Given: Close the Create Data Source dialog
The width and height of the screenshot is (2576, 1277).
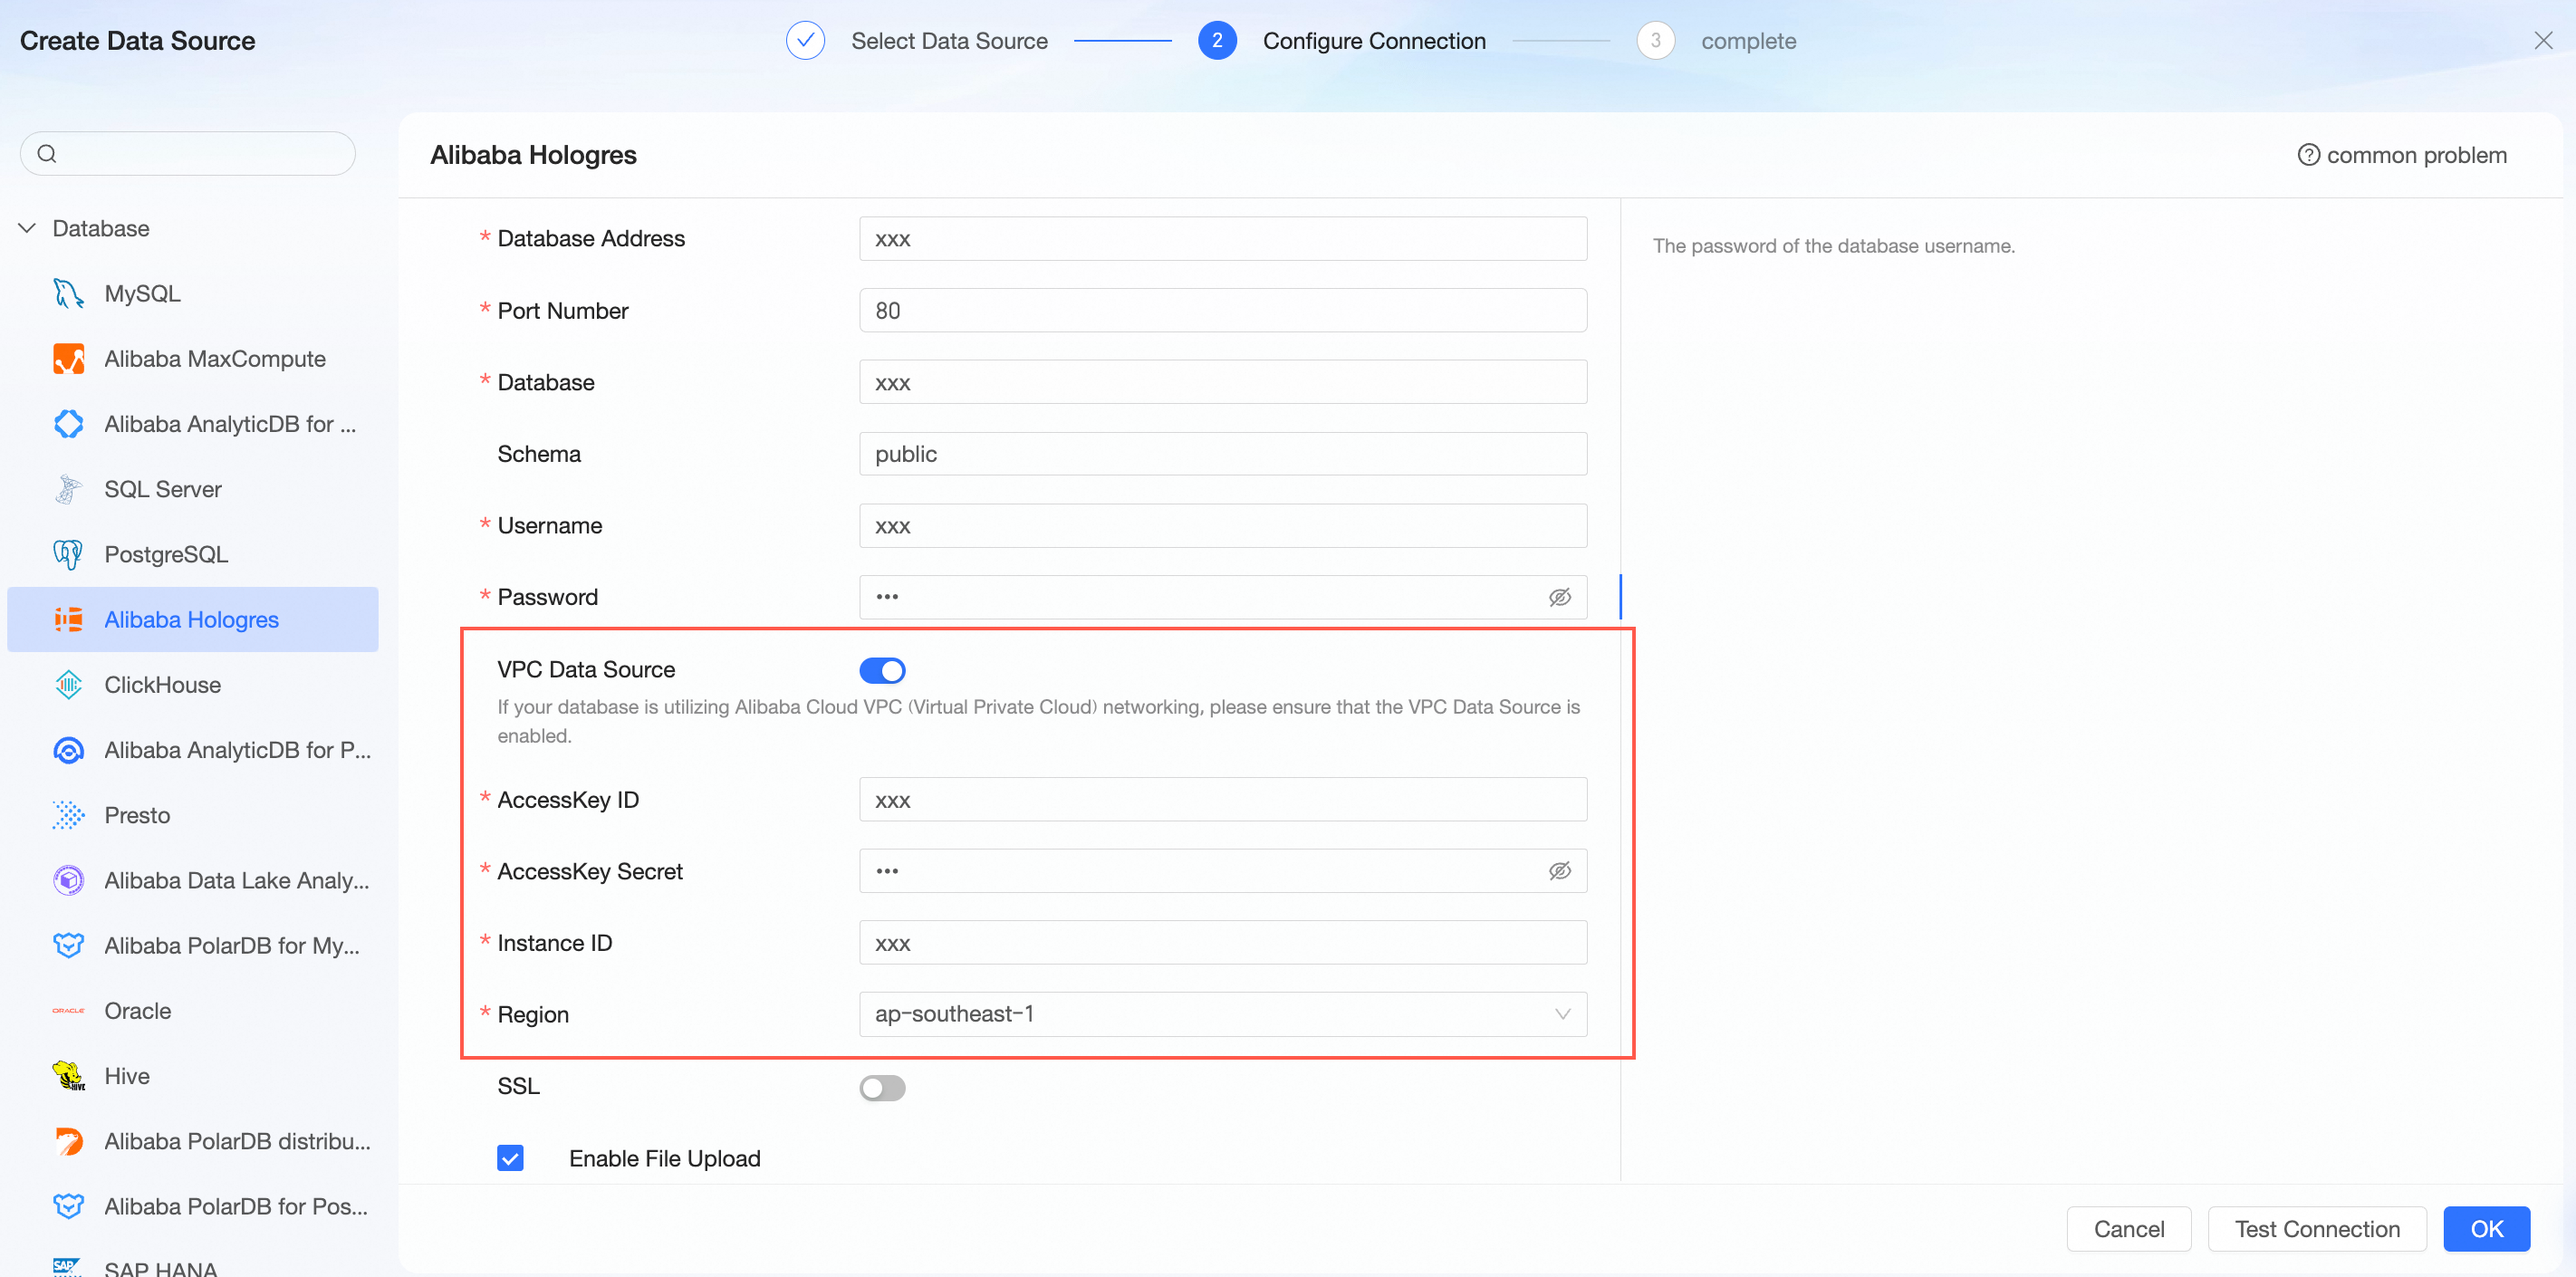Looking at the screenshot, I should (2543, 40).
